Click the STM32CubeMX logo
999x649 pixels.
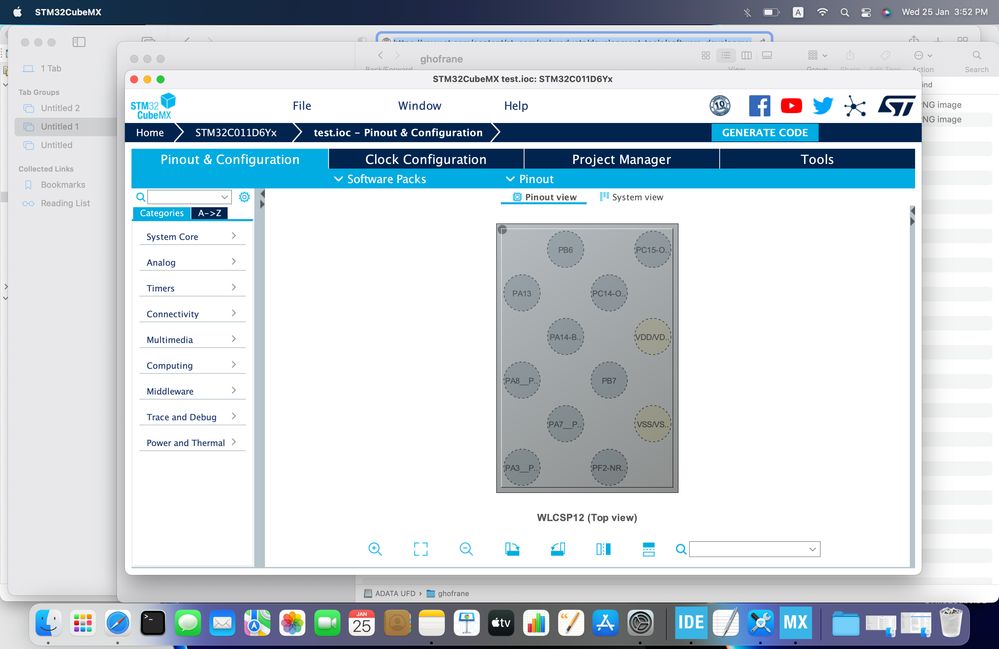click(x=153, y=106)
